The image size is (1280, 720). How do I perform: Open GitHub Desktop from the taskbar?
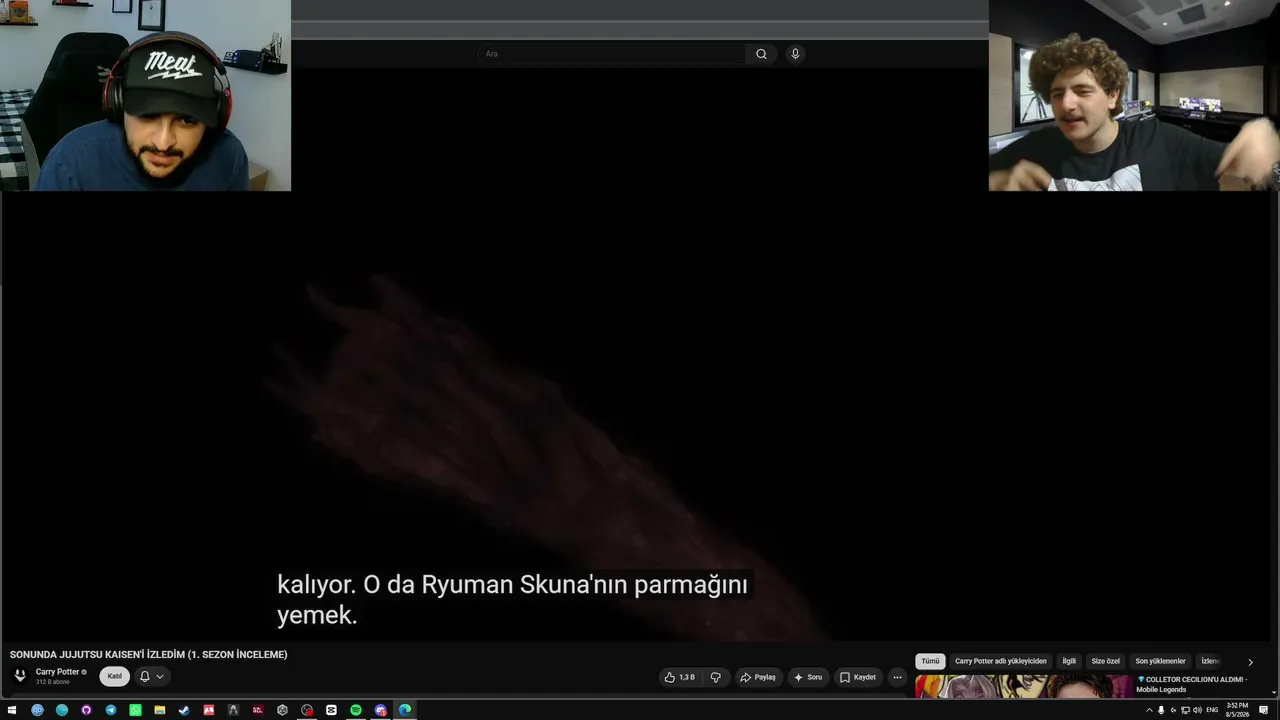coord(86,710)
